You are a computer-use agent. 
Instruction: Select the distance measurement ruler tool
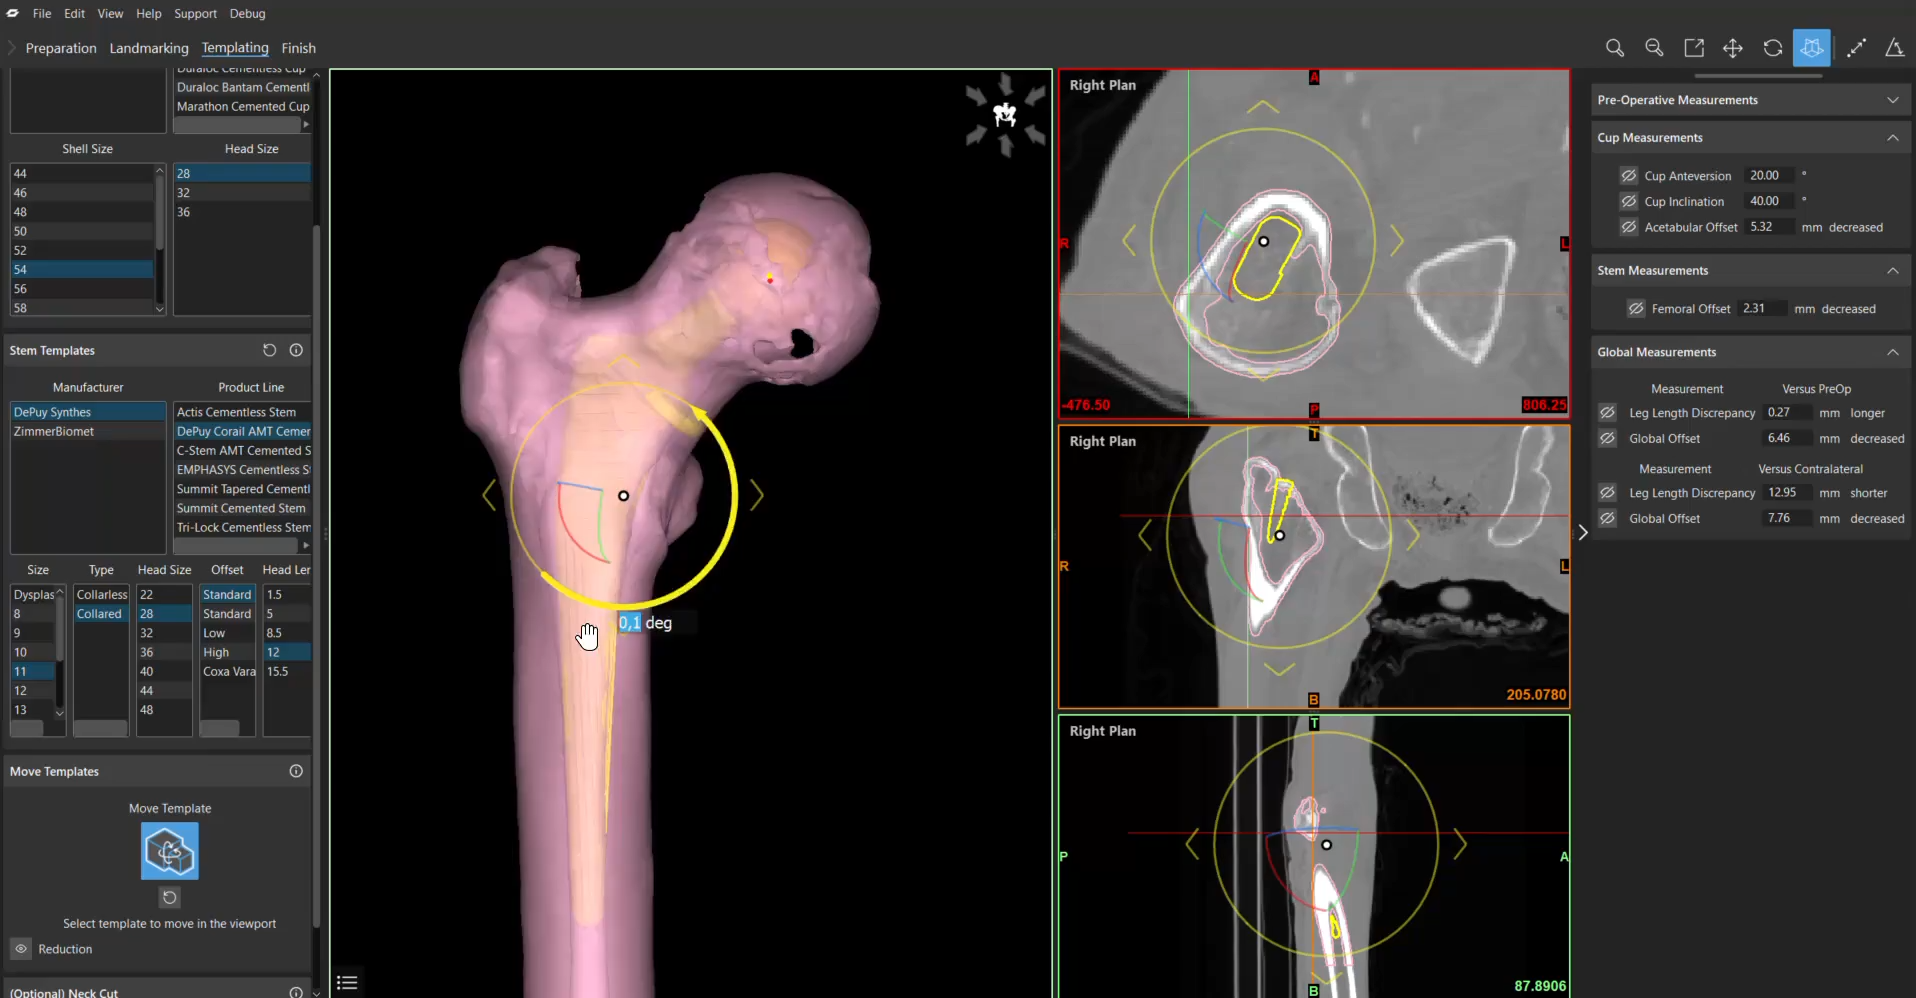pyautogui.click(x=1856, y=48)
